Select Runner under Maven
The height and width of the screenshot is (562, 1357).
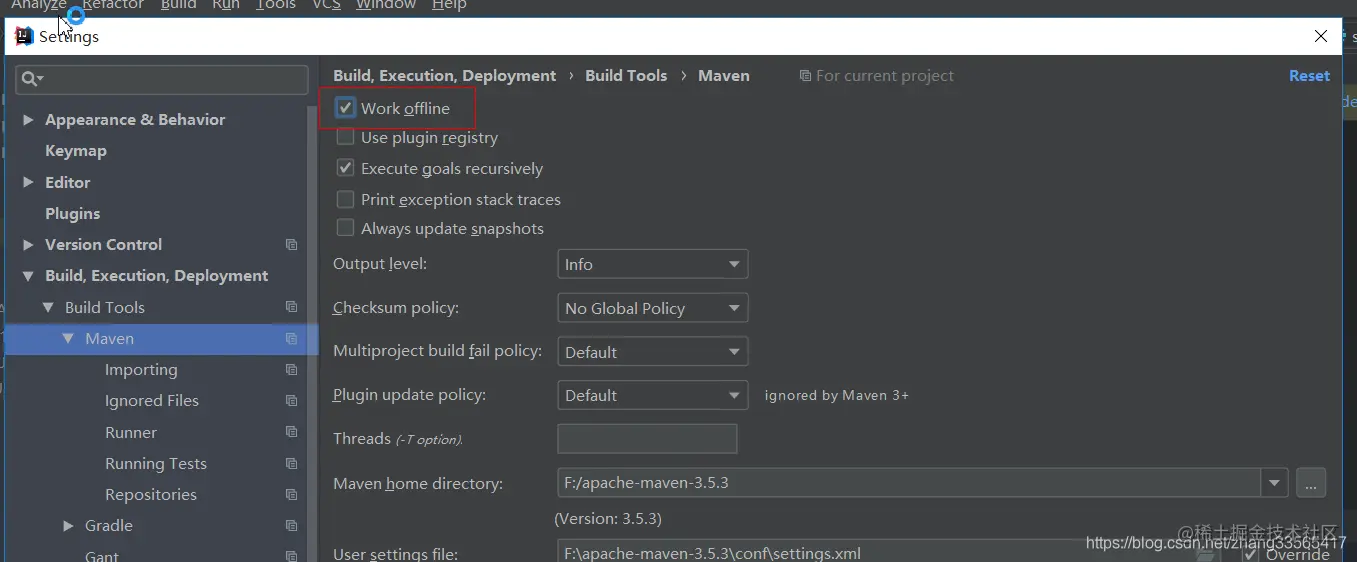pyautogui.click(x=131, y=433)
